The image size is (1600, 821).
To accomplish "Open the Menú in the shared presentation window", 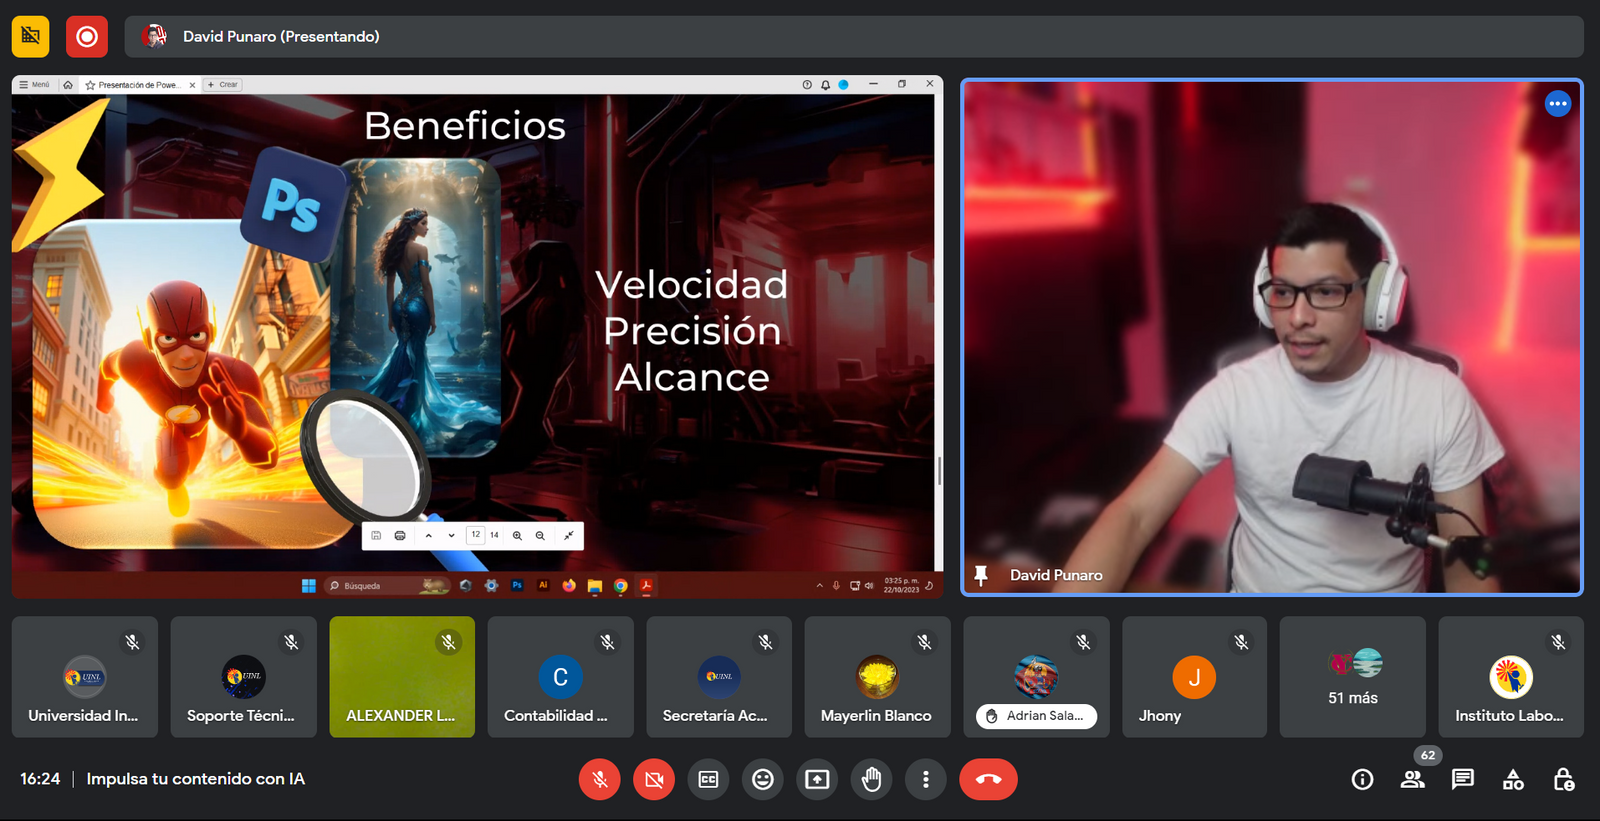I will pos(34,85).
